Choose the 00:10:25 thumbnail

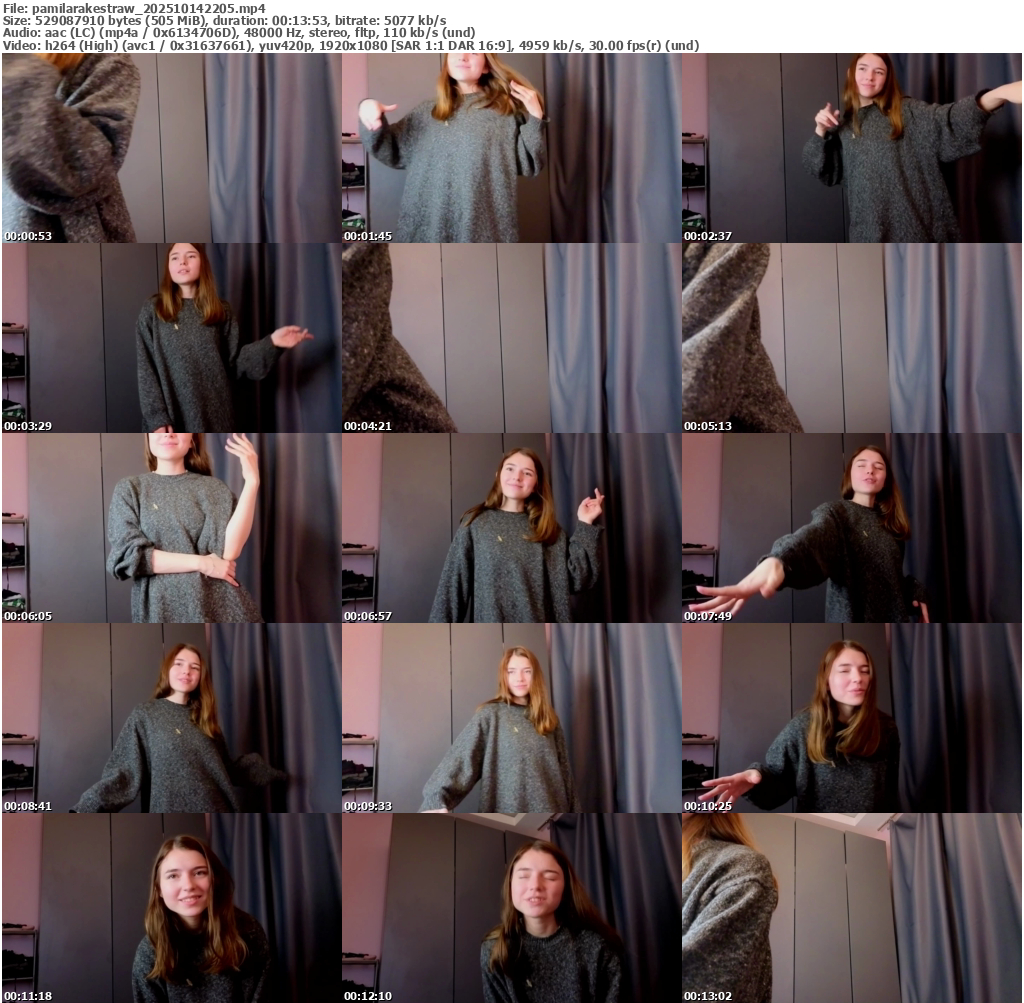851,718
